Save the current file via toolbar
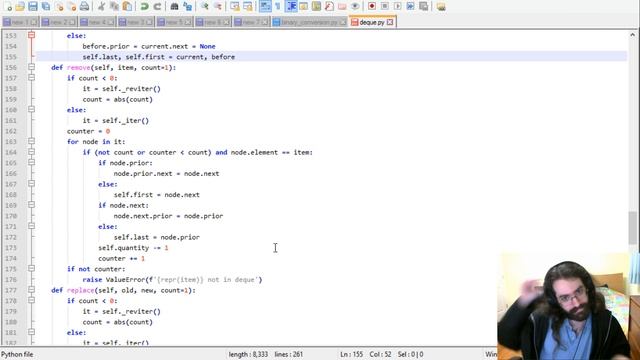Image resolution: width=640 pixels, height=360 pixels. (33, 7)
